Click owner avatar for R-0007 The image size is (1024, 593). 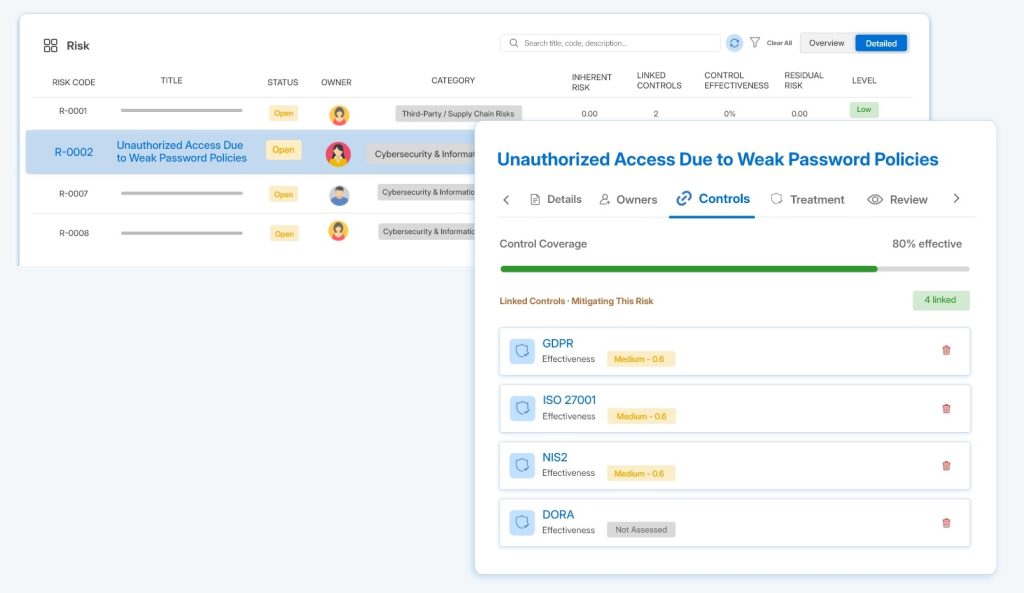(339, 195)
